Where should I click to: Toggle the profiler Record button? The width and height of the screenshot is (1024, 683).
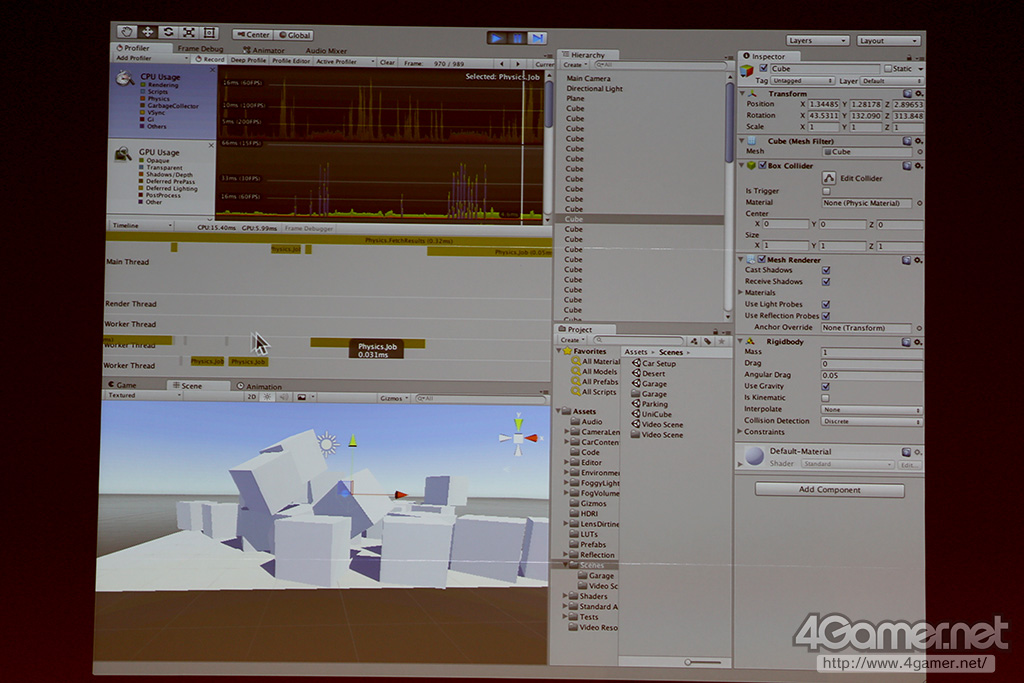coord(210,59)
